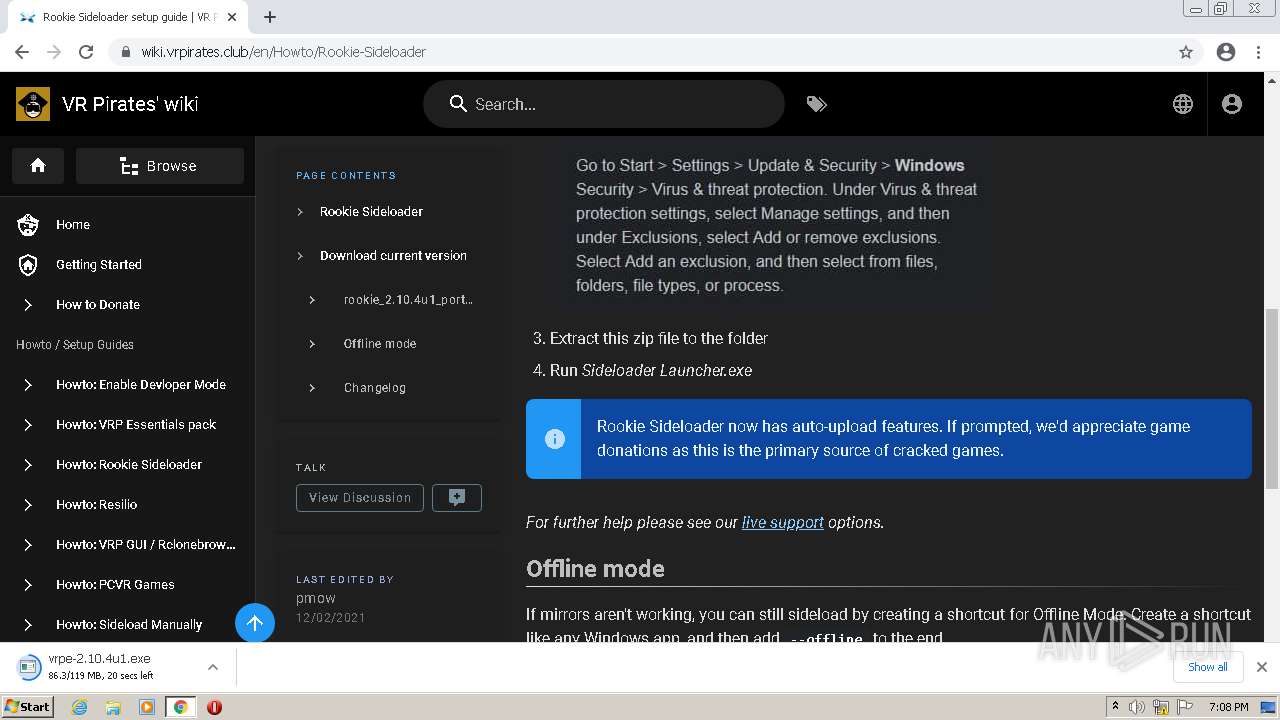Show hidden system tray icons
The image size is (1280, 720).
(x=1115, y=707)
